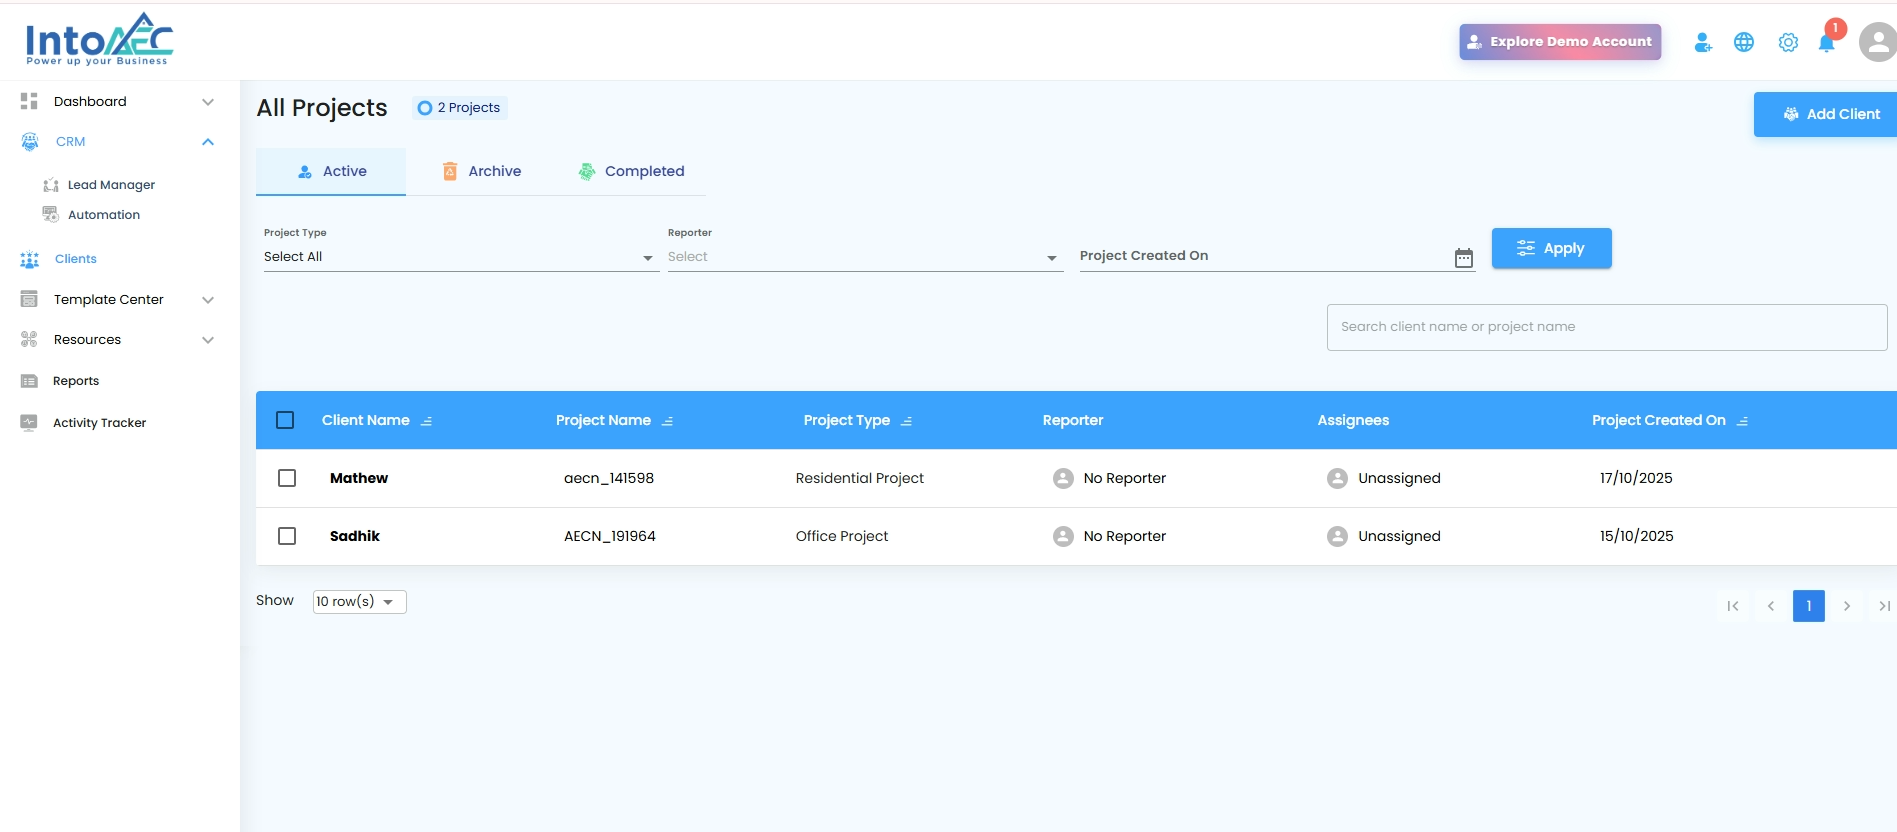Sort by Project Created On icon

tap(1743, 421)
